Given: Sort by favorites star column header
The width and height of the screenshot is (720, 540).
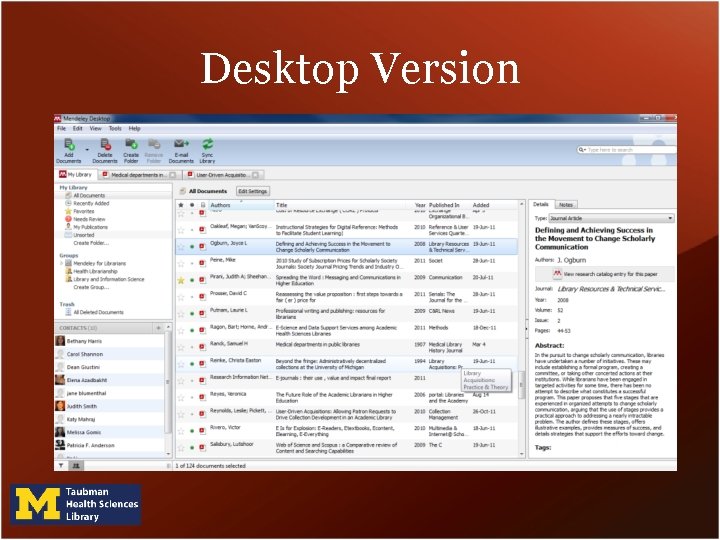Looking at the screenshot, I should pyautogui.click(x=181, y=205).
